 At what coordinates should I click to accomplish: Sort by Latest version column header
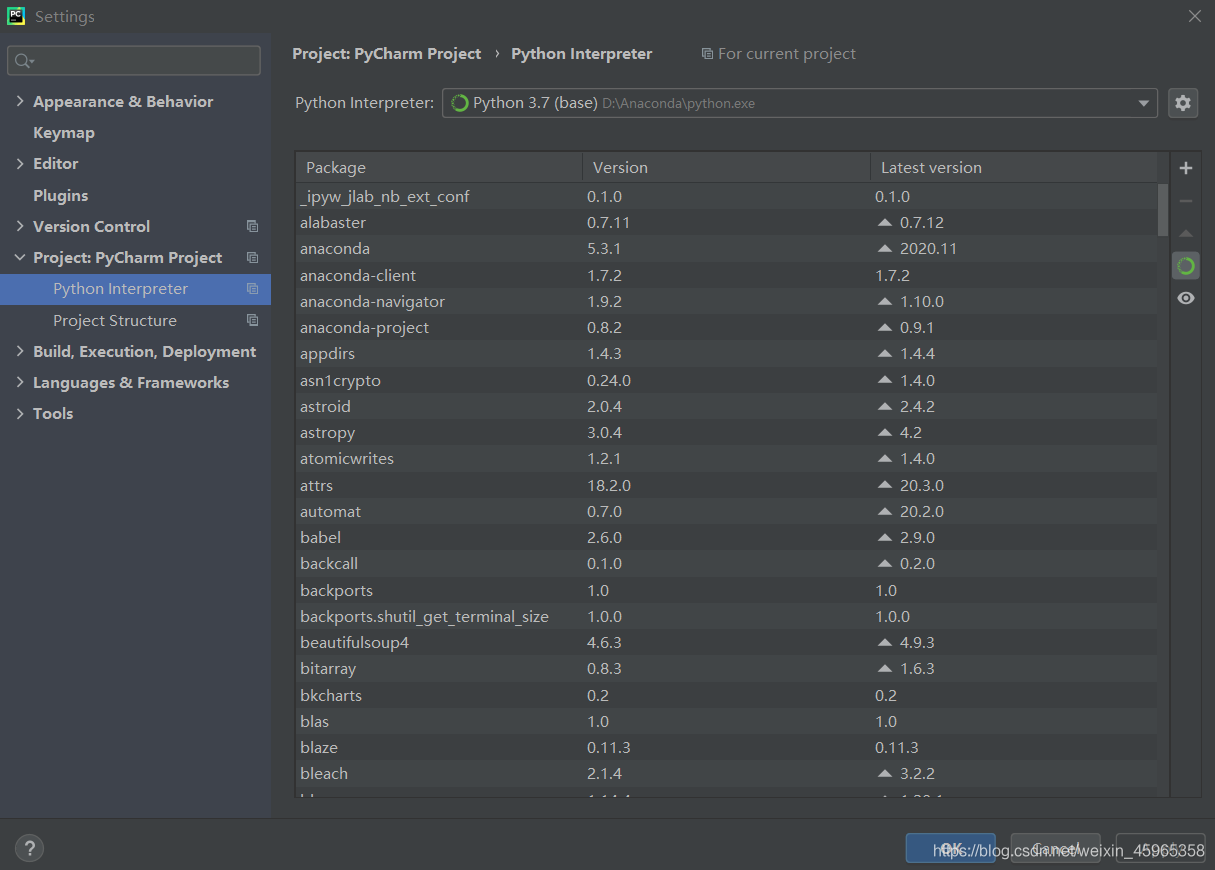(x=1013, y=168)
